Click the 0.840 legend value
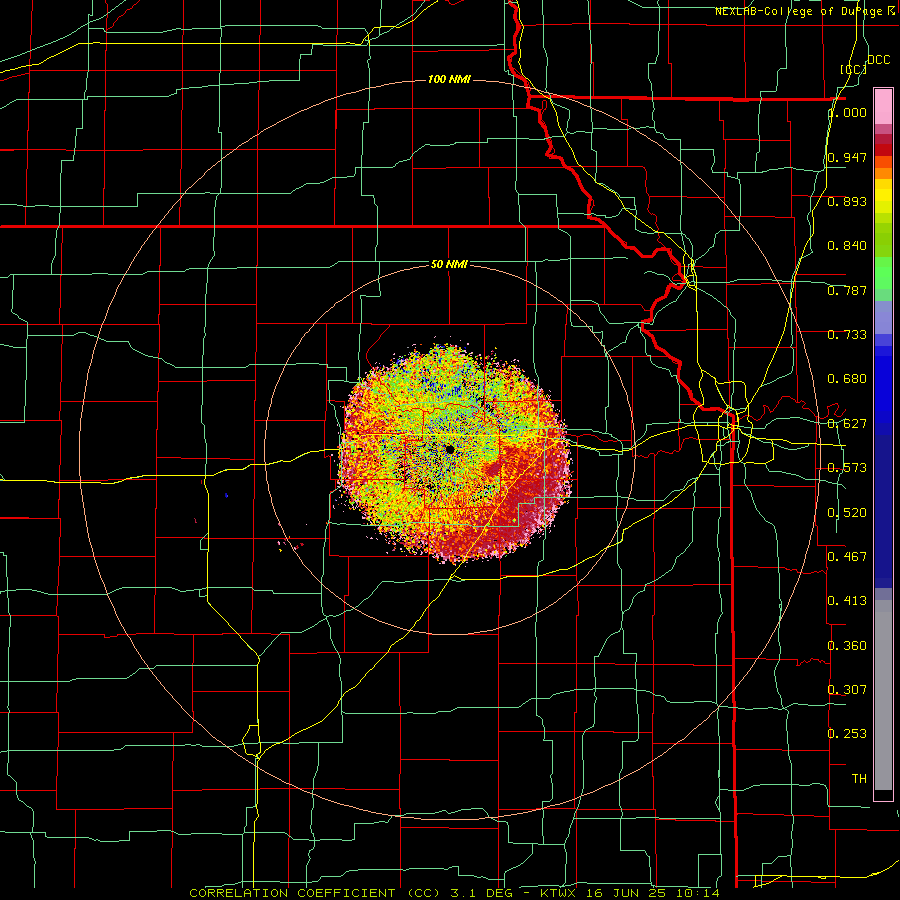The image size is (900, 900). click(847, 246)
